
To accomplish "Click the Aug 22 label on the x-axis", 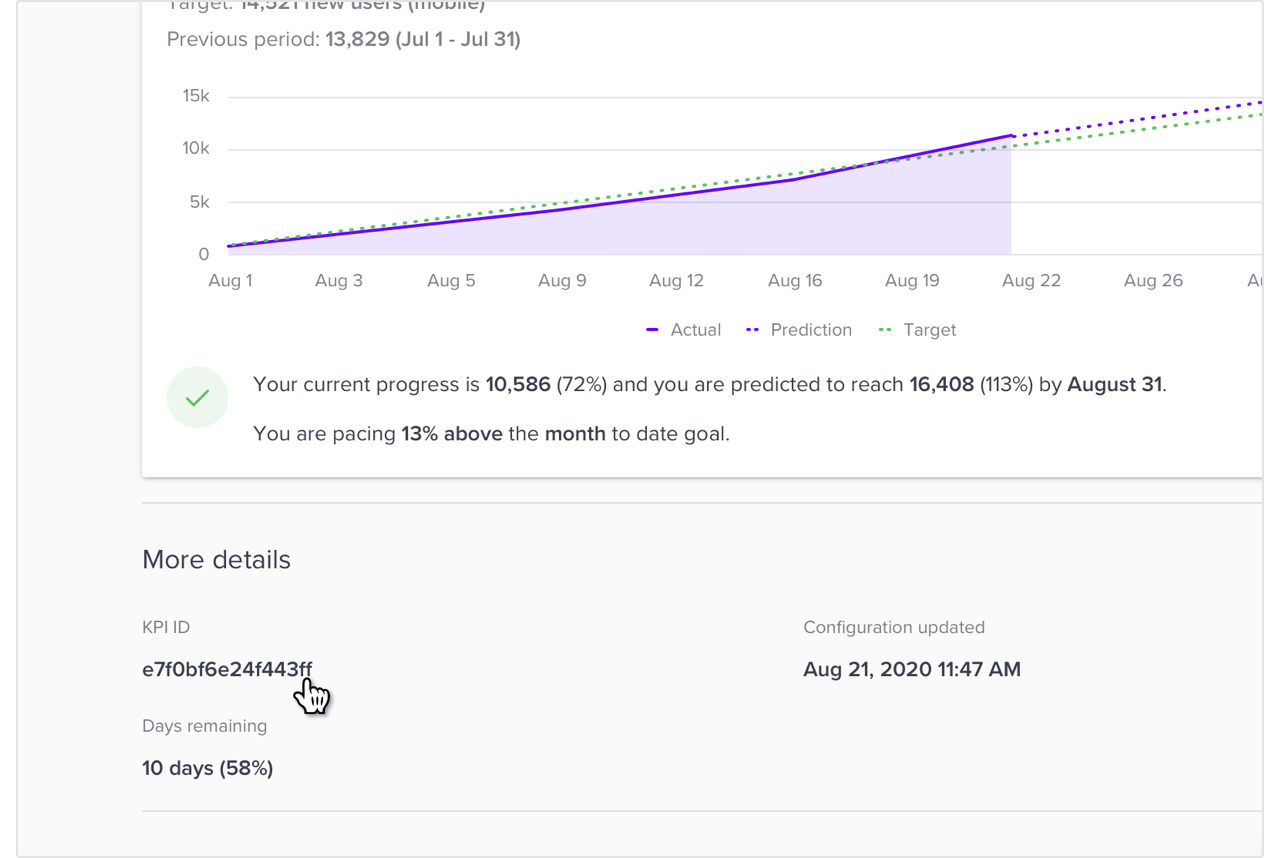I will 1031,281.
